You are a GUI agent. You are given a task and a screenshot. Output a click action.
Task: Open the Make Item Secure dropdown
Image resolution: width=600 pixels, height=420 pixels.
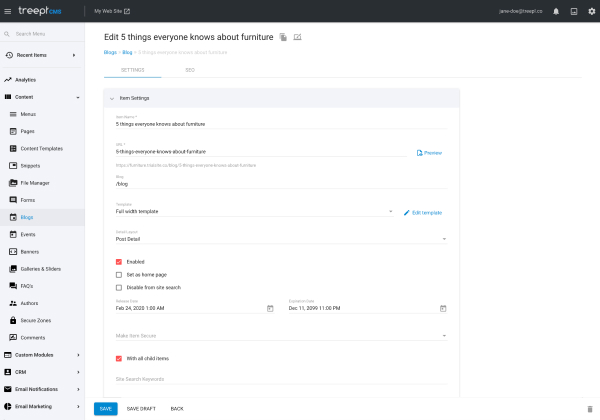(x=281, y=336)
